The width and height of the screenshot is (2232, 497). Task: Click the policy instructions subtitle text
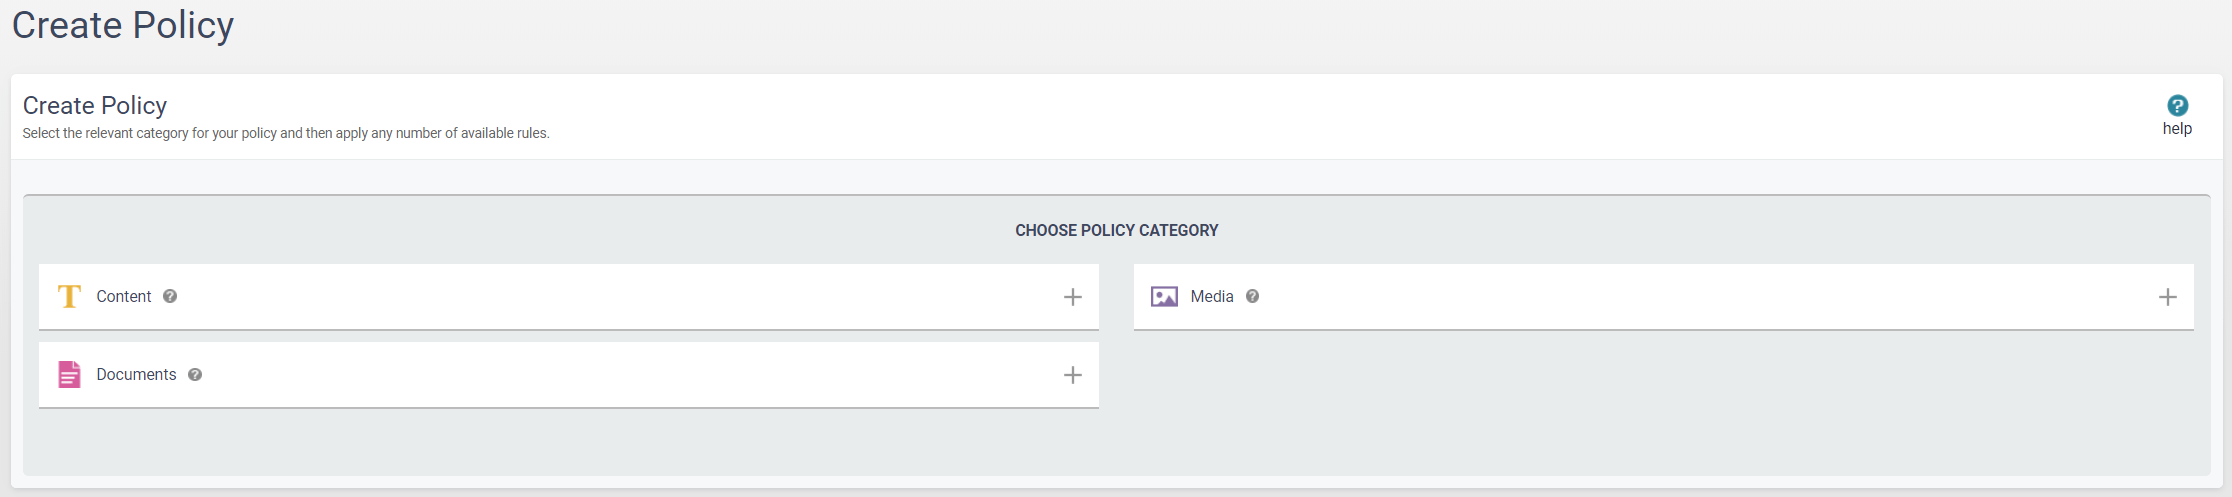pos(286,133)
